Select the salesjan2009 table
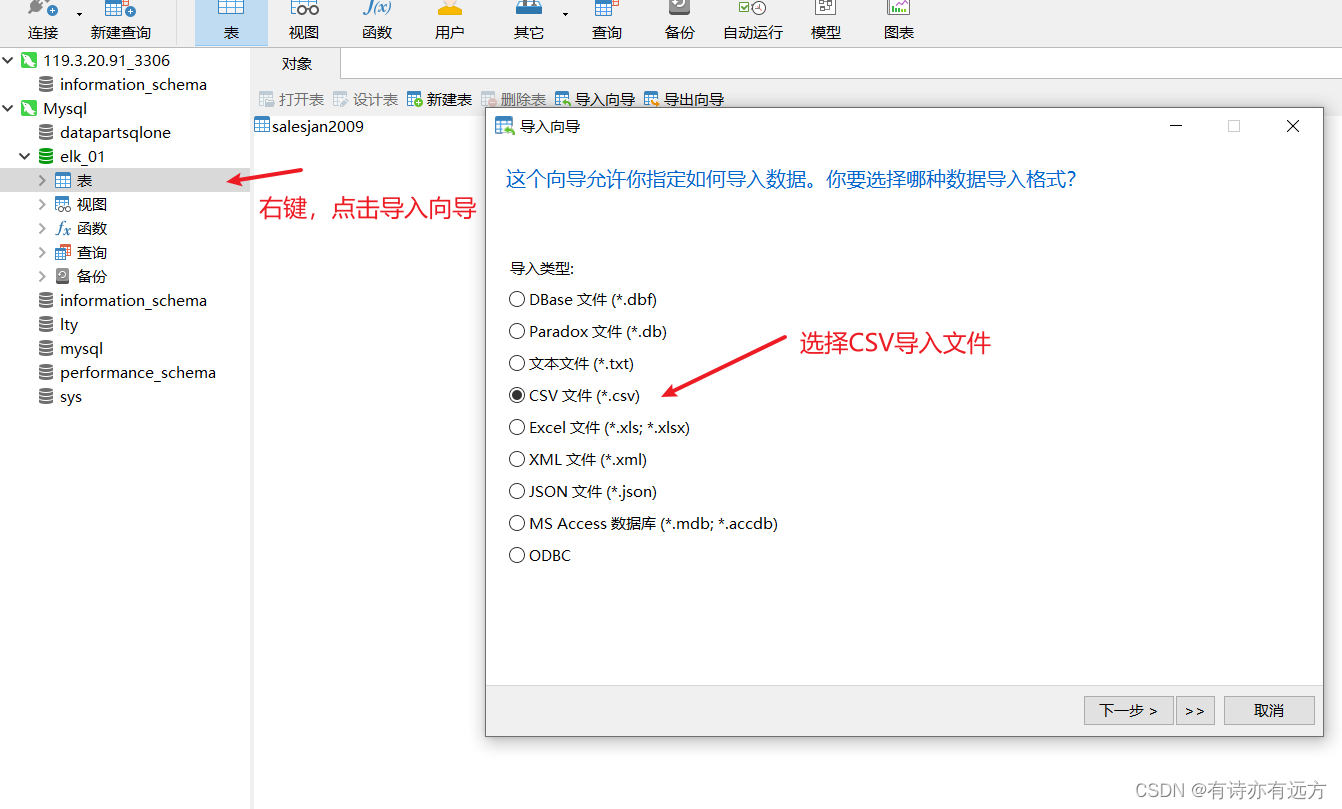The width and height of the screenshot is (1342, 809). (x=309, y=126)
